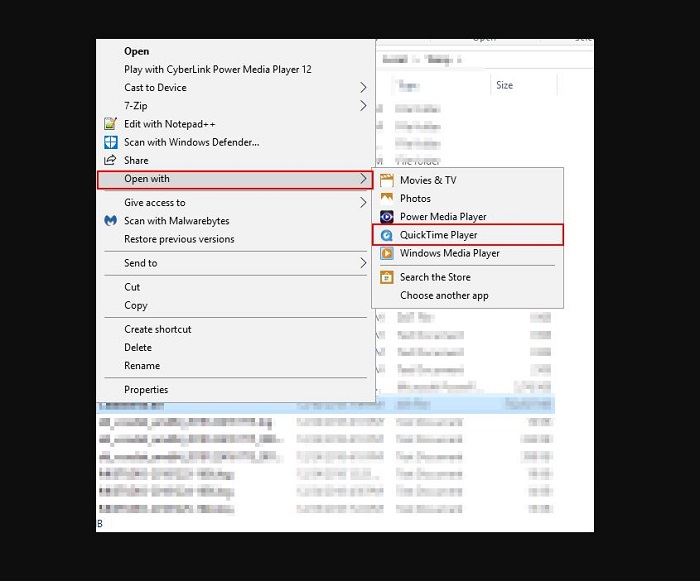The image size is (700, 581).
Task: Click the Photos app icon
Action: point(387,198)
